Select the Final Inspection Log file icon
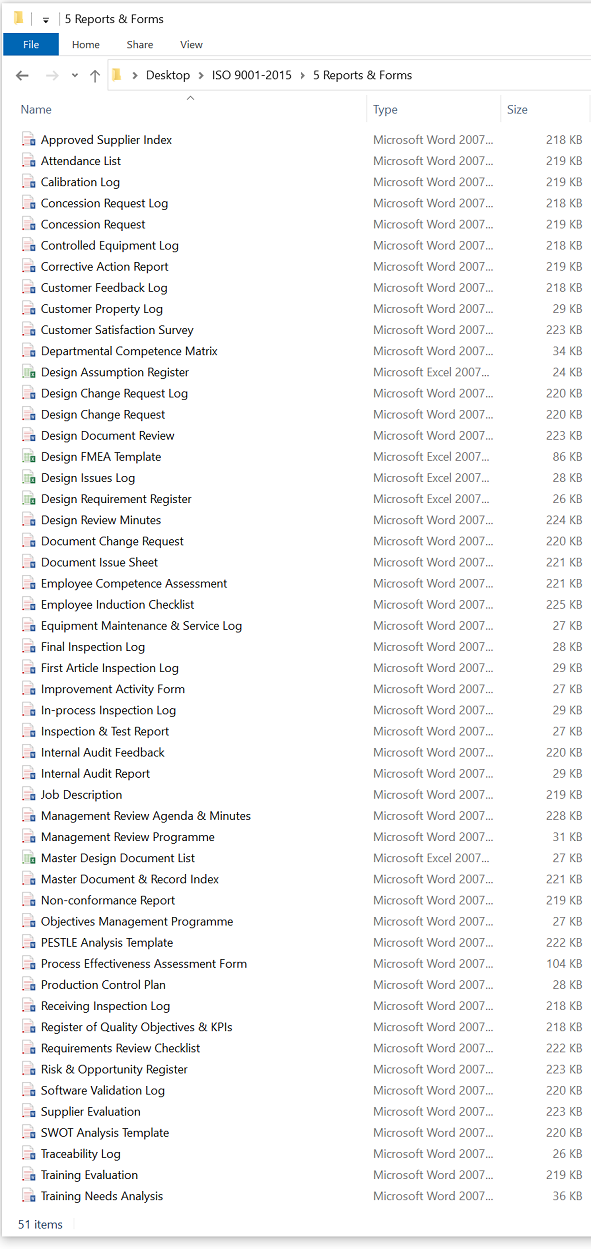Image resolution: width=591 pixels, height=1249 pixels. [x=28, y=647]
